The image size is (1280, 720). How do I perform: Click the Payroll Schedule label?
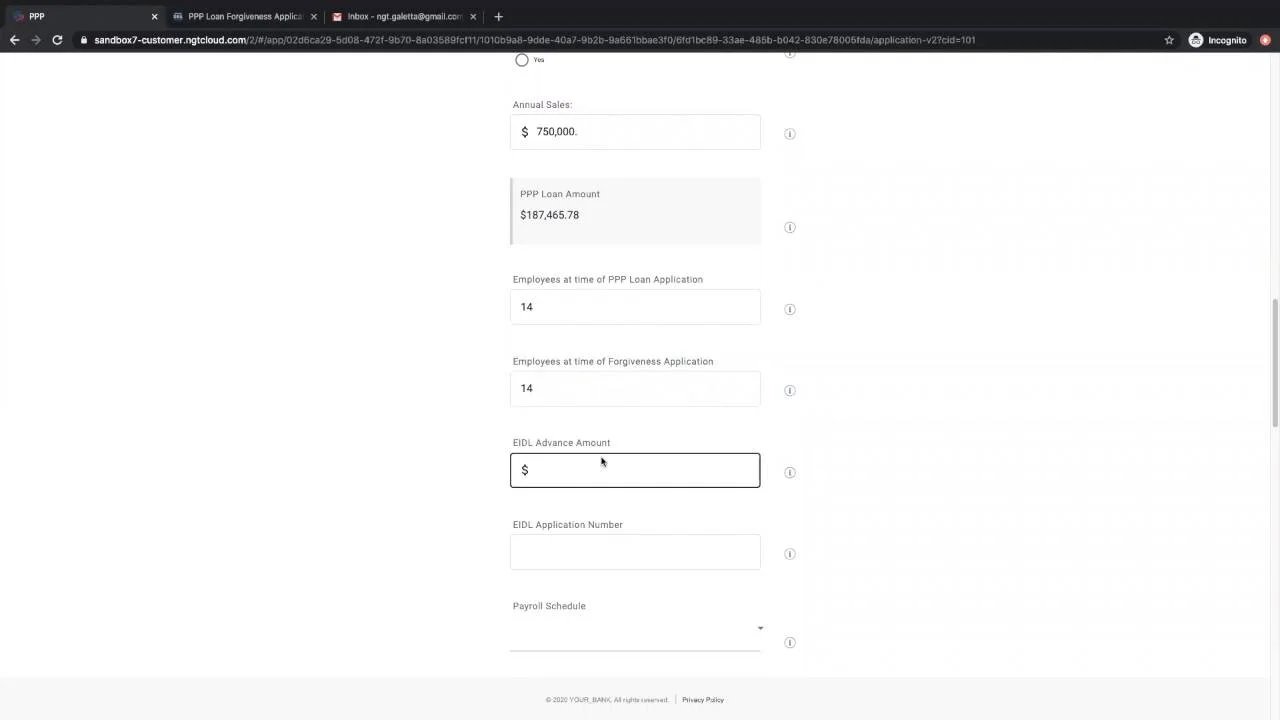point(549,606)
